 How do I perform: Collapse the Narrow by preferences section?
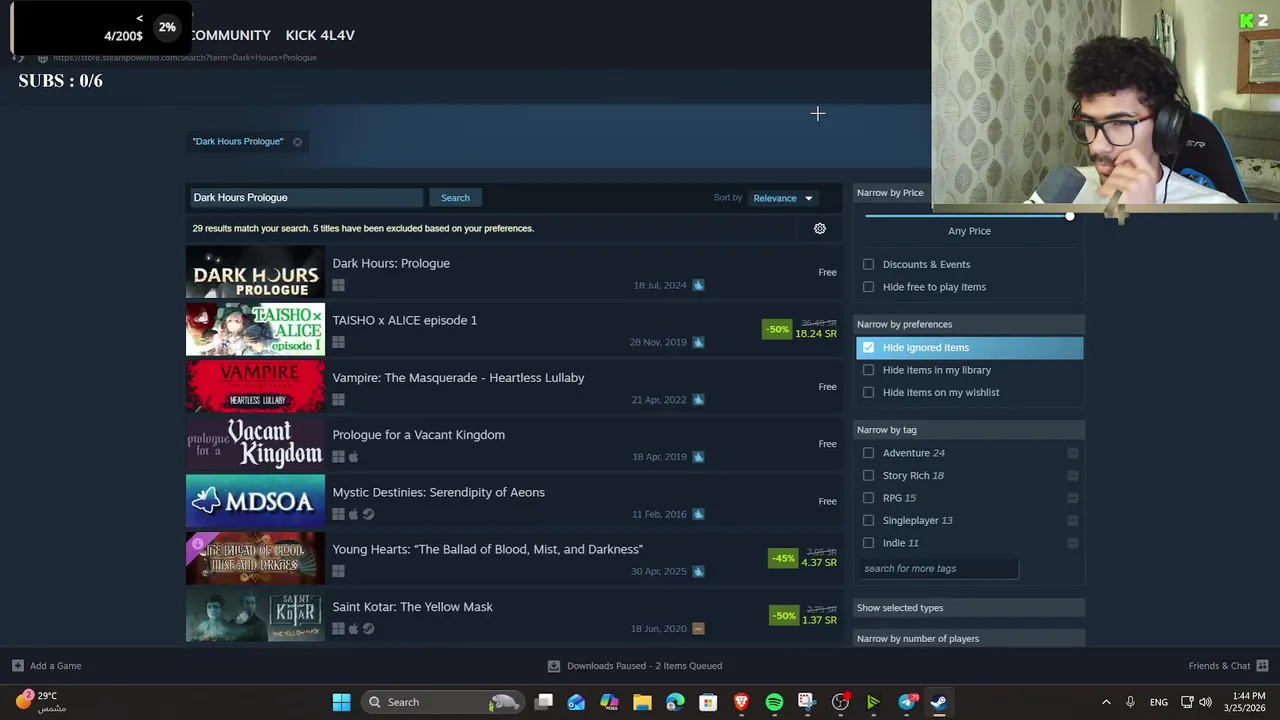[969, 324]
